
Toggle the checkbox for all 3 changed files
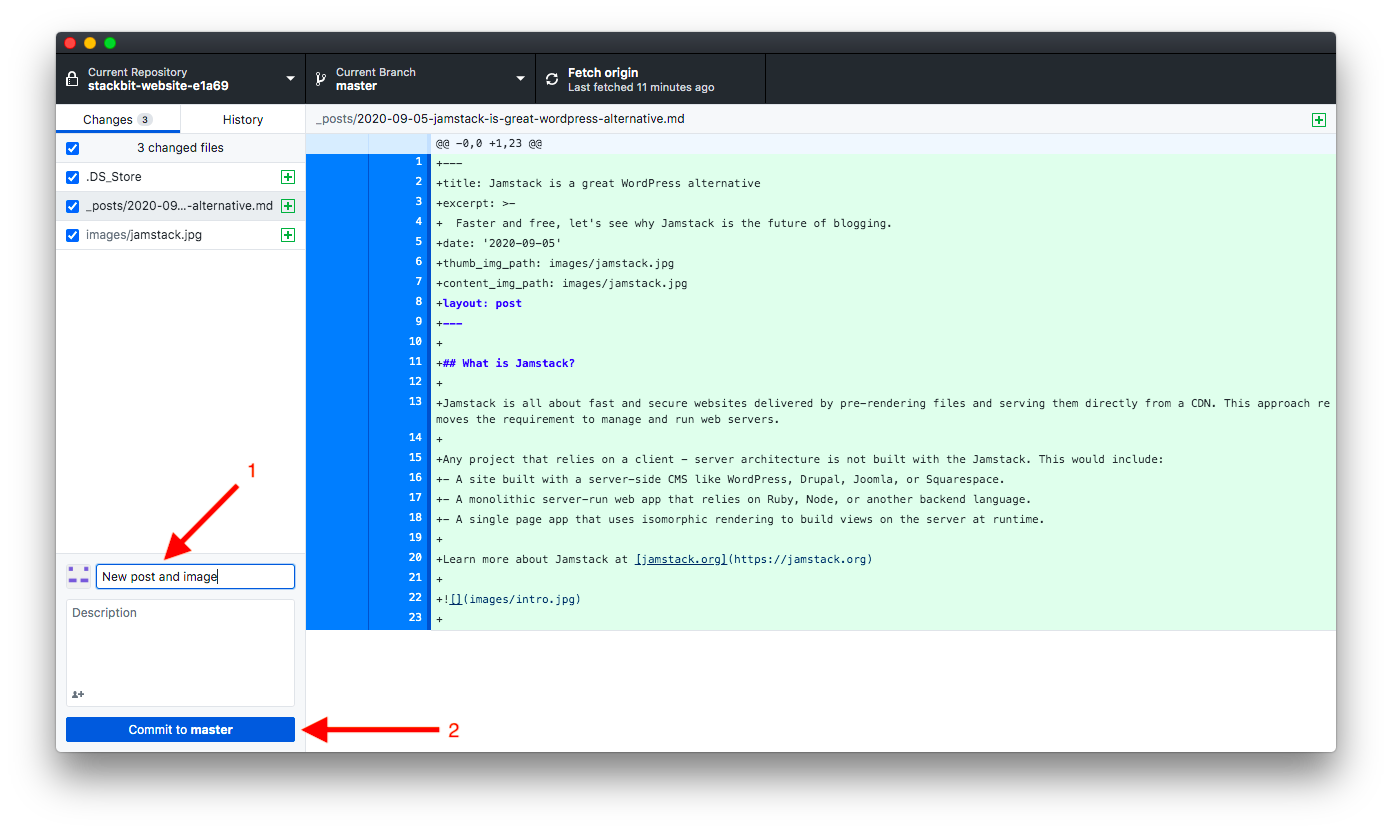tap(72, 148)
